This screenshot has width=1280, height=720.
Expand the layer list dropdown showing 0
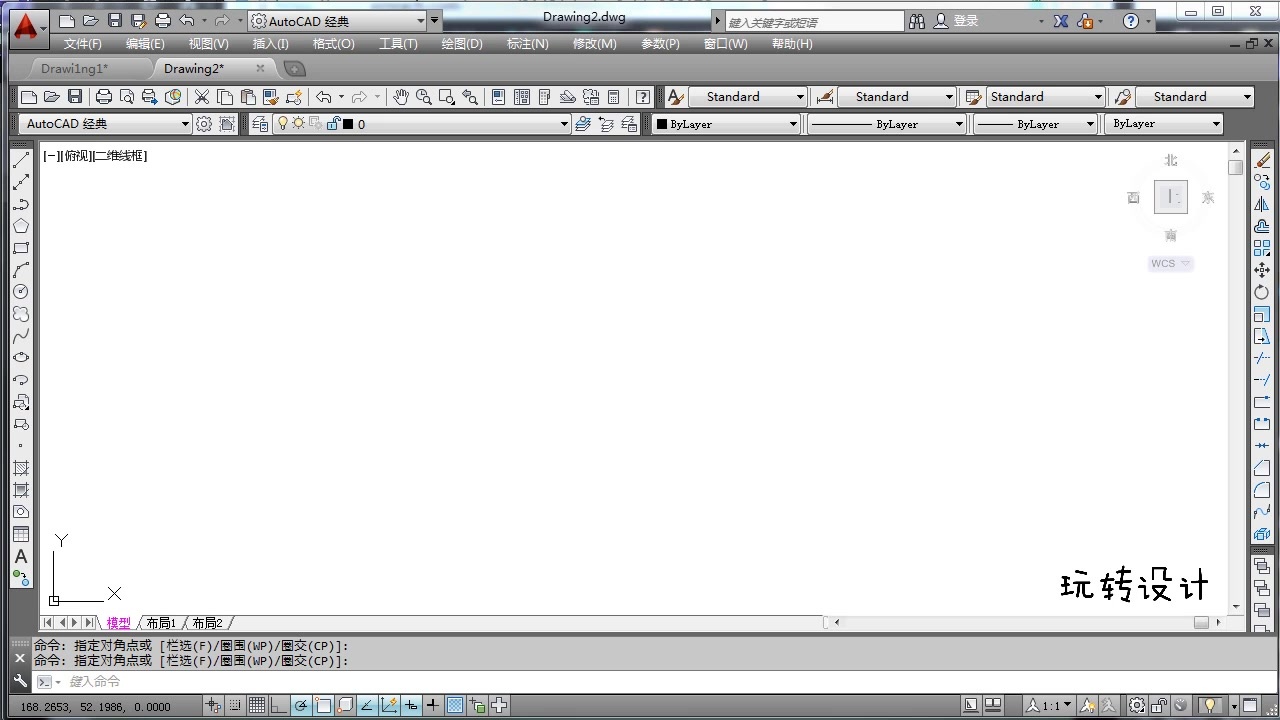click(x=563, y=124)
